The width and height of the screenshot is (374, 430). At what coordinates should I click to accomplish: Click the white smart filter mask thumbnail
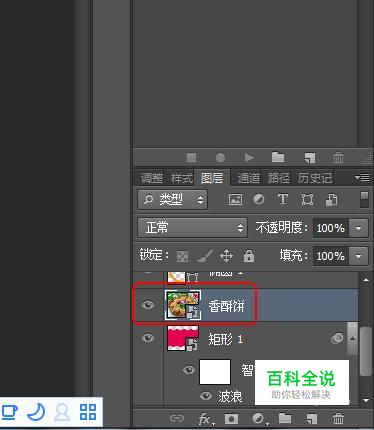[x=215, y=372]
